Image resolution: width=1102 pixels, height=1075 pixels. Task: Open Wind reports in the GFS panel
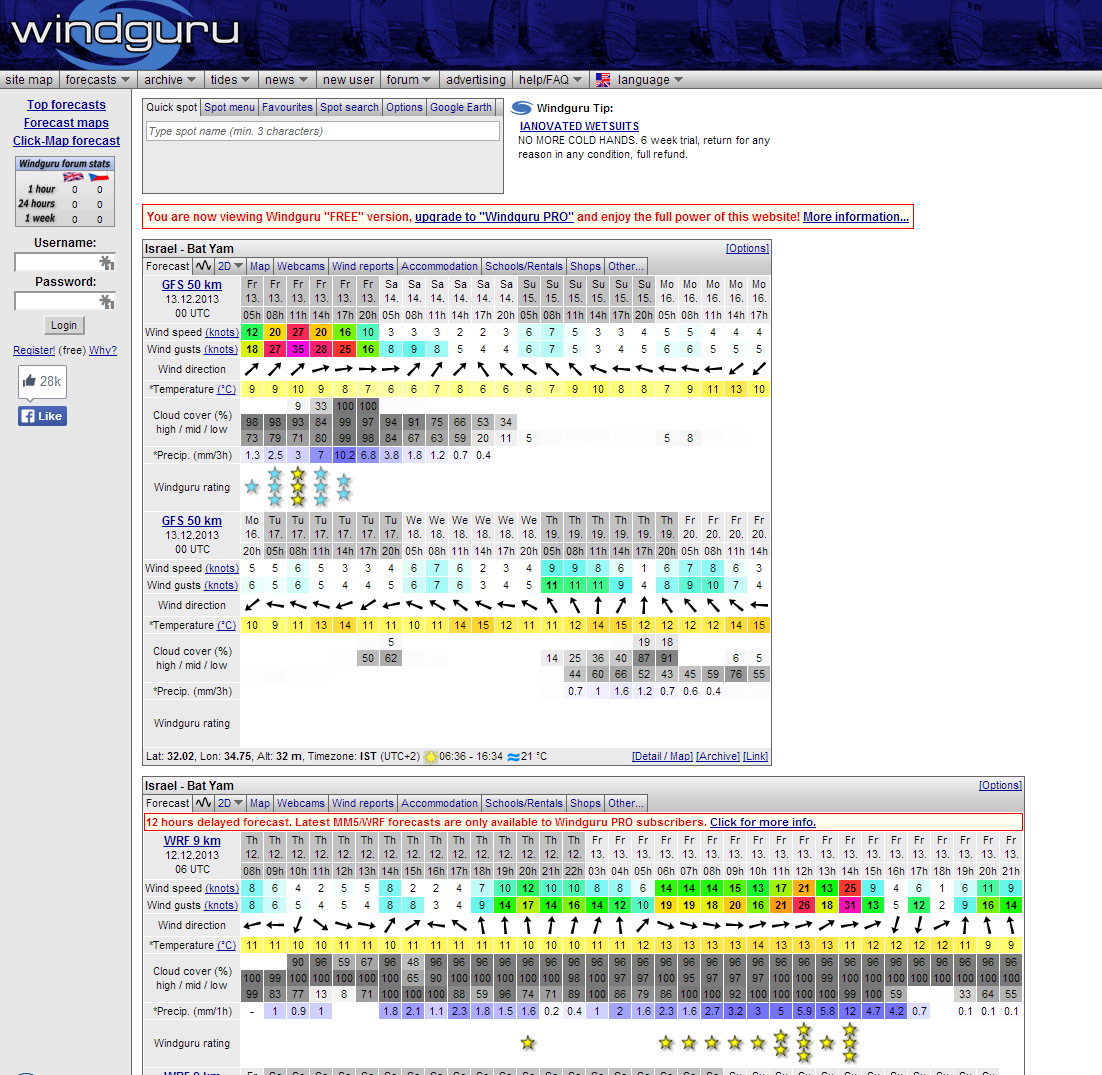click(363, 266)
